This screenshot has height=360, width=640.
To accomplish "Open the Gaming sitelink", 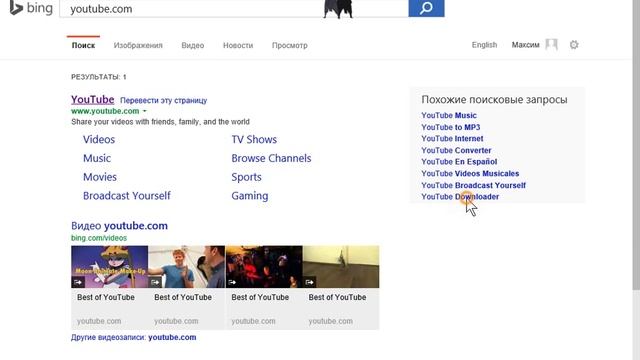I will tap(250, 196).
